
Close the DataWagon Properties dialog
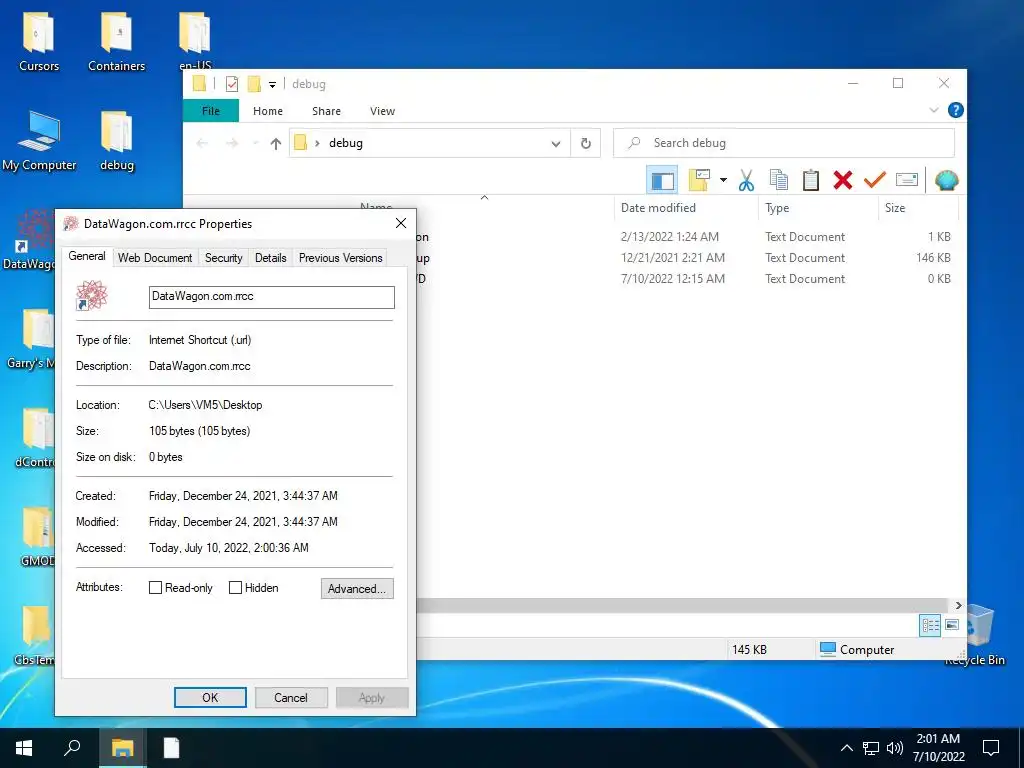point(401,223)
